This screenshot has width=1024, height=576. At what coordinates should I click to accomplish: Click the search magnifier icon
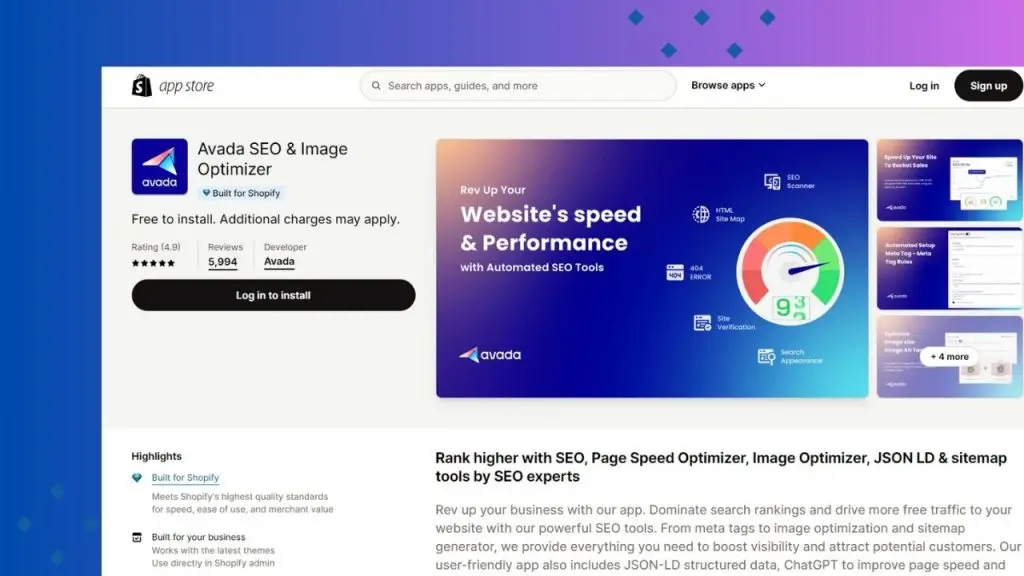376,86
